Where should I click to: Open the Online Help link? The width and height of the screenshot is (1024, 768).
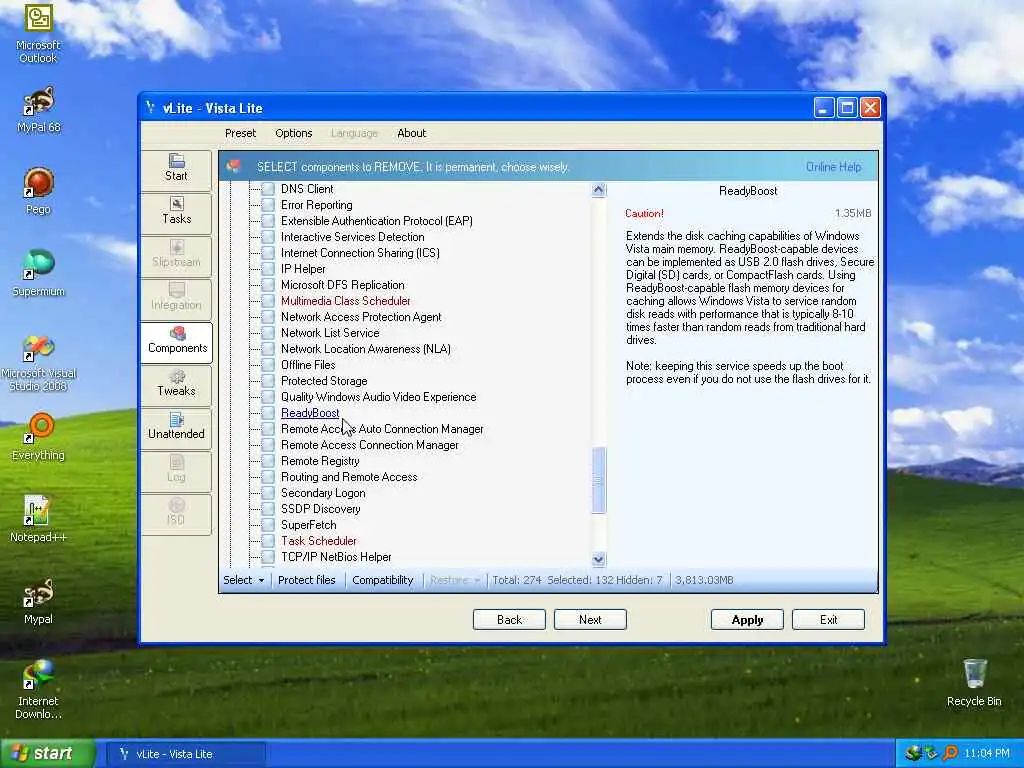(833, 167)
